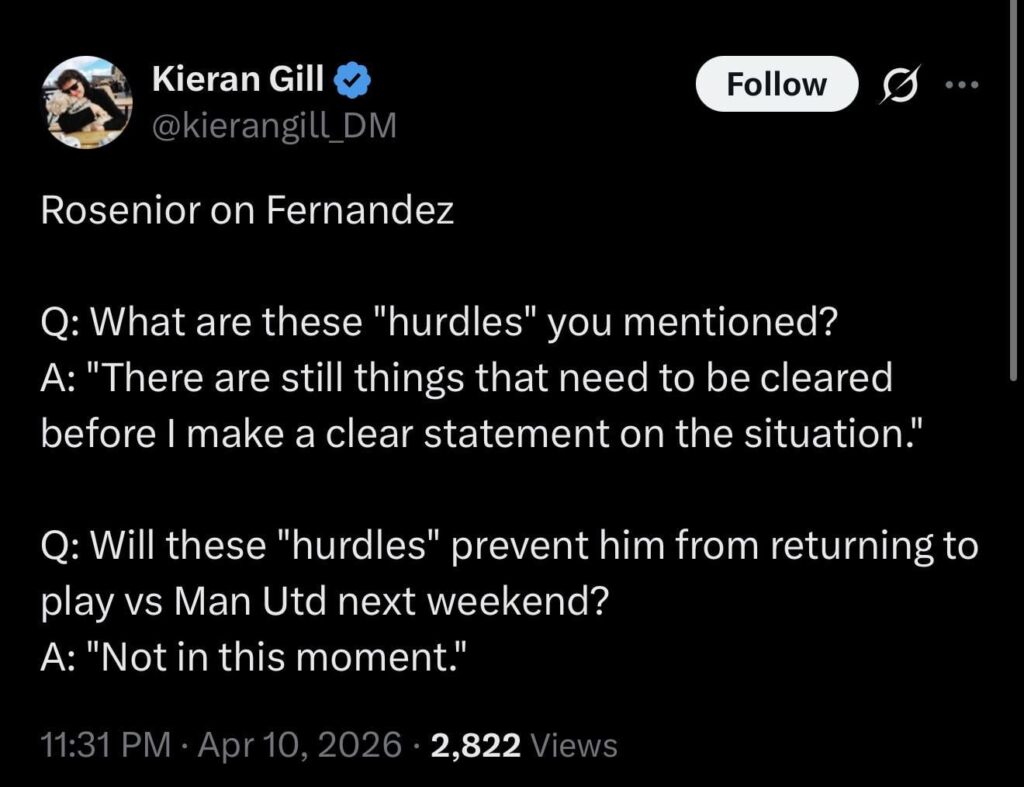Viewport: 1024px width, 787px height.
Task: Select the Kieran Gill display name
Action: (x=237, y=78)
